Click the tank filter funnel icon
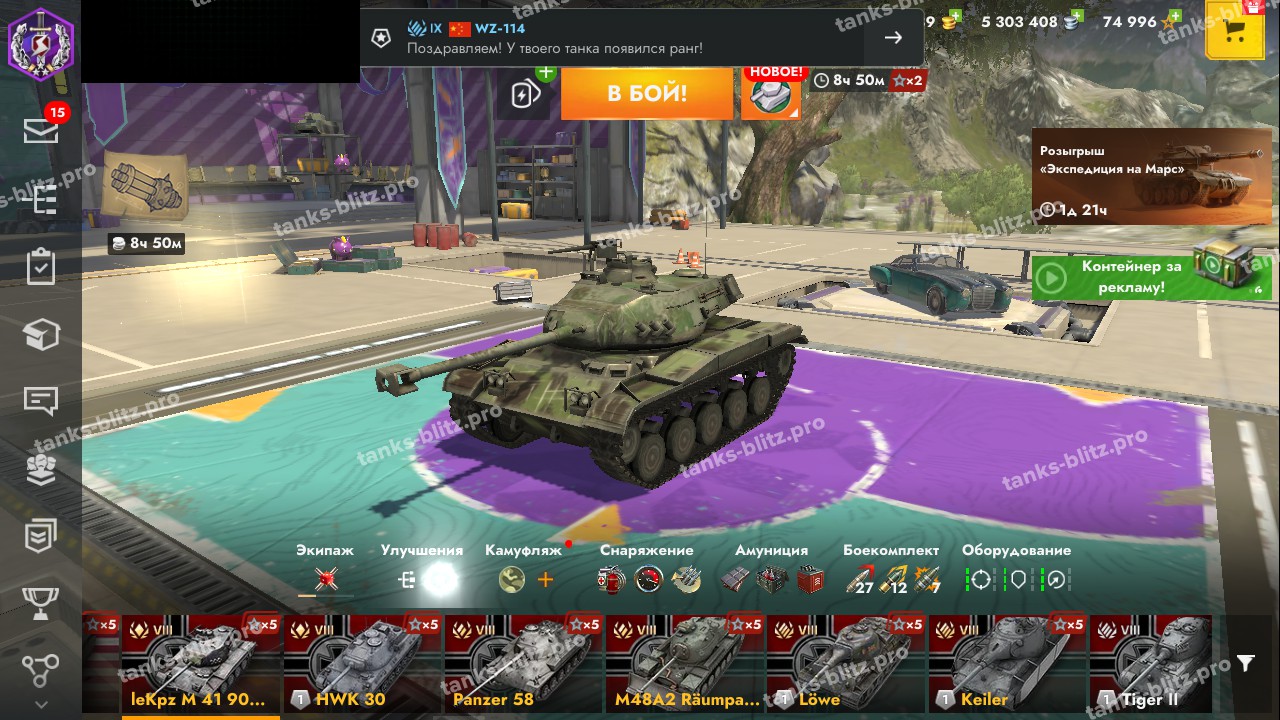This screenshot has width=1280, height=720. 1245,663
